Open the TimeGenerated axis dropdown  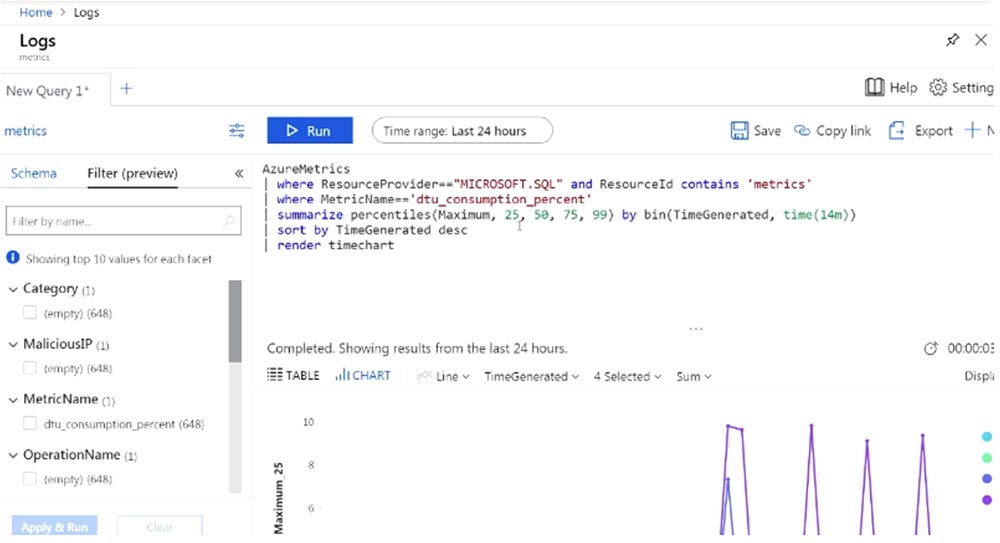[x=532, y=377]
